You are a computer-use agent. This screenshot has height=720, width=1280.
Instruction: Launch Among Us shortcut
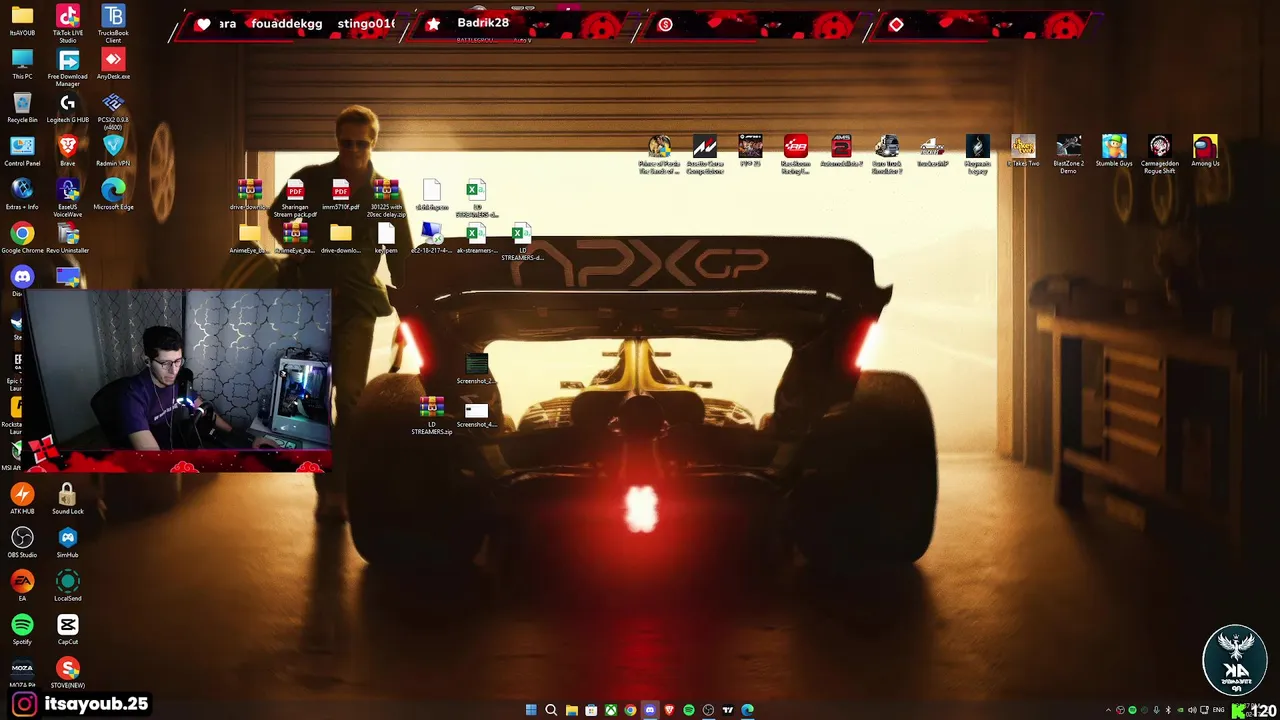1205,152
